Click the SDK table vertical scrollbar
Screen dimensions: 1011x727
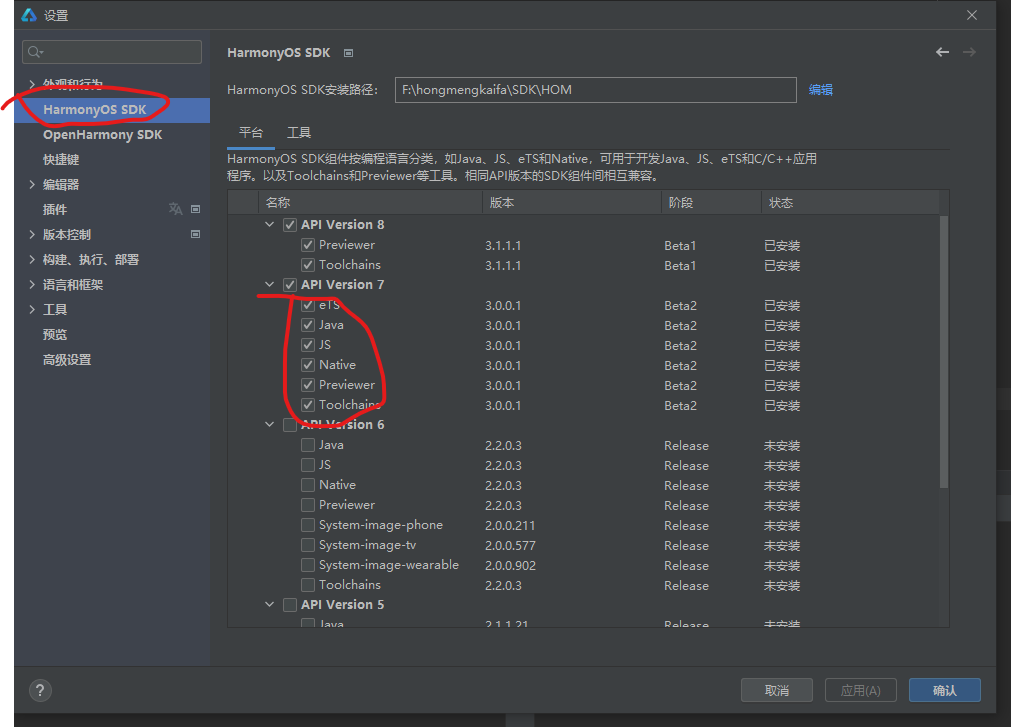point(944,352)
